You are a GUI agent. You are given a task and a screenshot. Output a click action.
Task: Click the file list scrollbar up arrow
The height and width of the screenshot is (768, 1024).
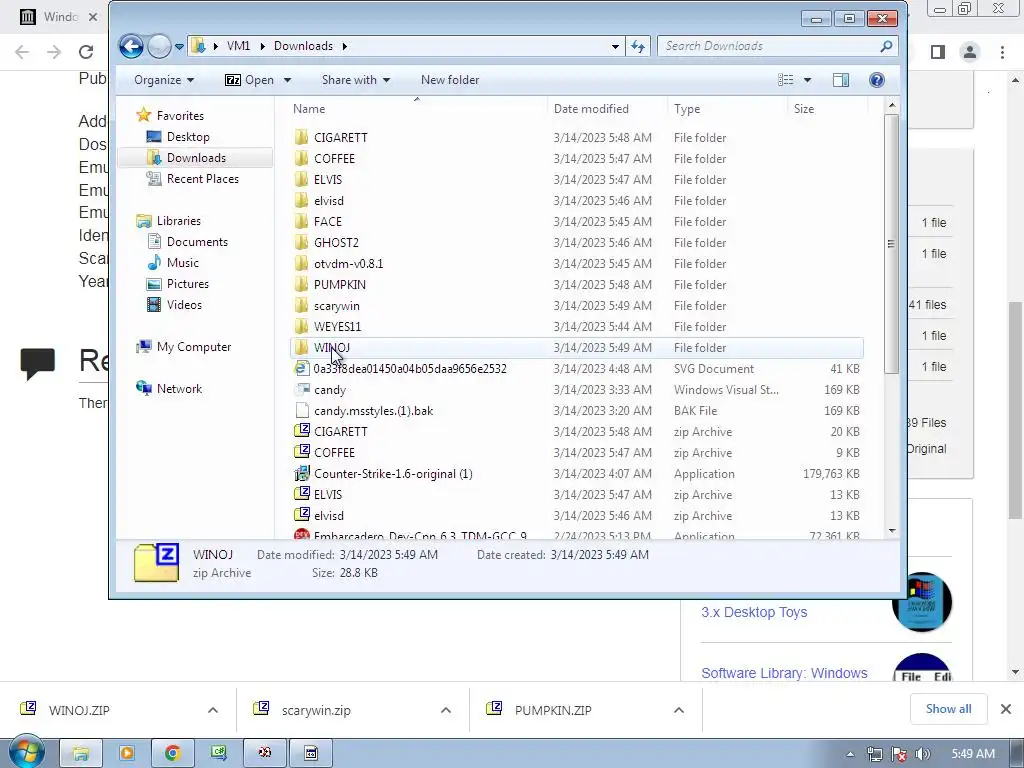pyautogui.click(x=891, y=105)
